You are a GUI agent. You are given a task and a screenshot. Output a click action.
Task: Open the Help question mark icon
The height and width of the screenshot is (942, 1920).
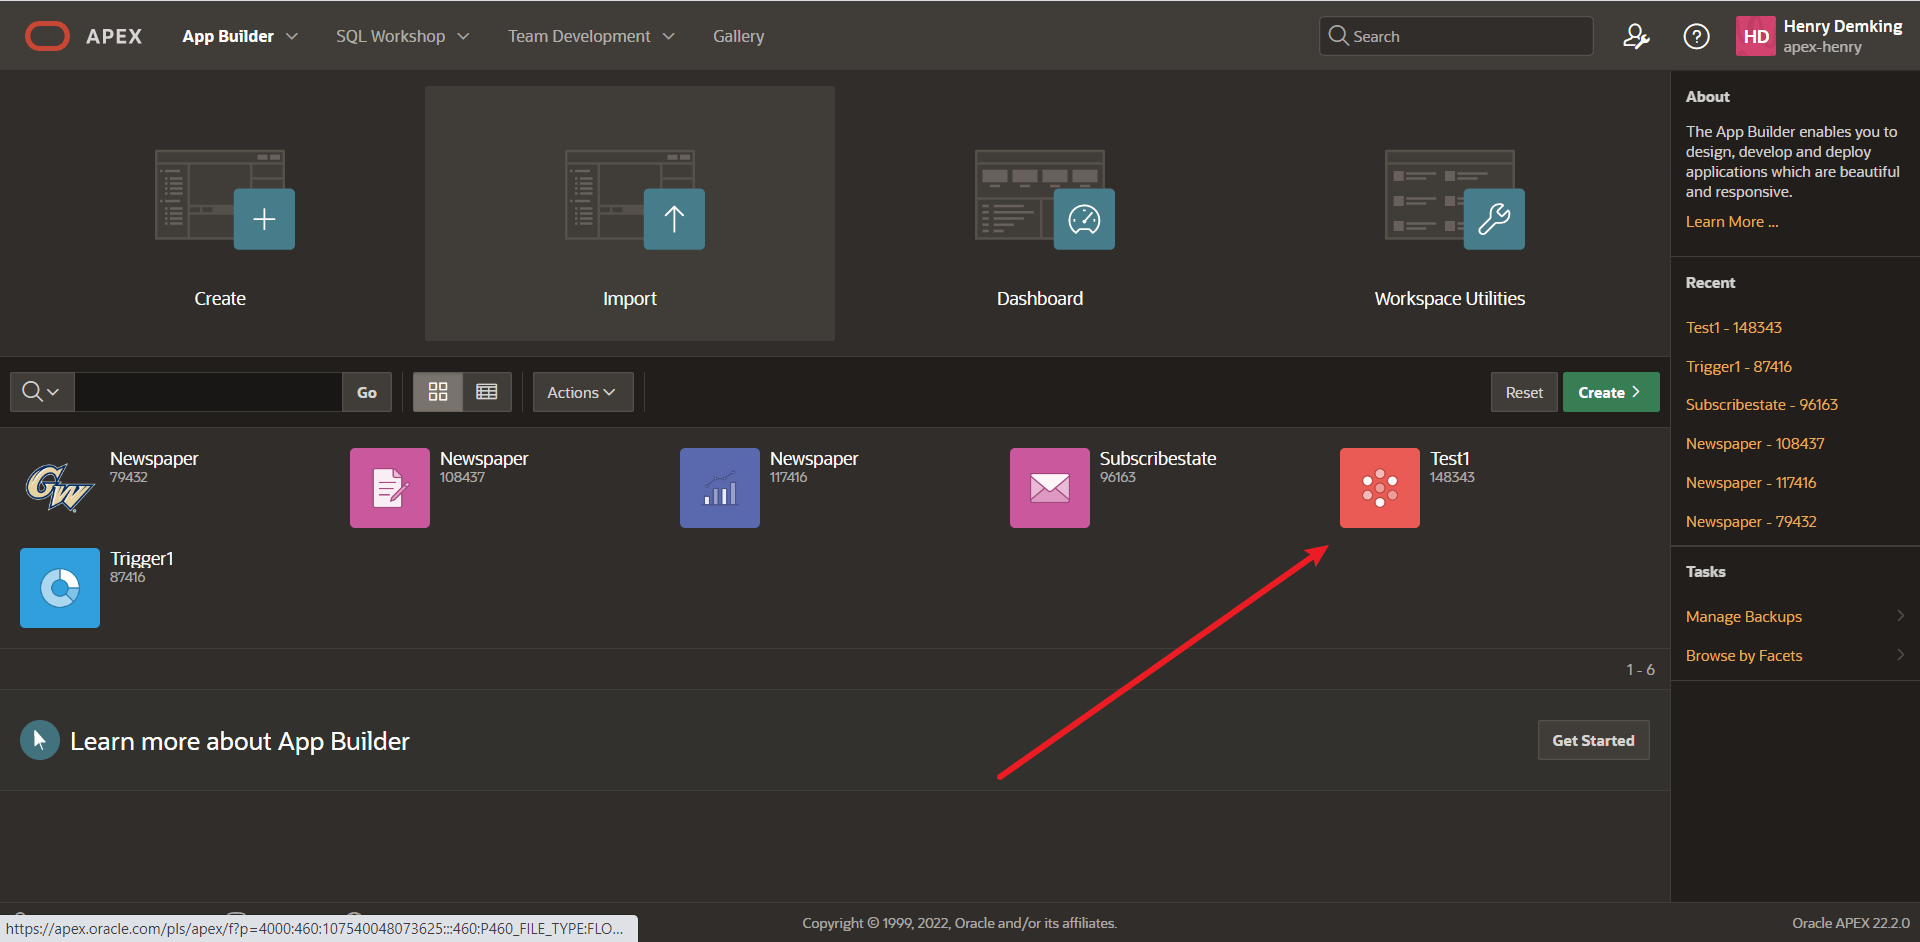click(x=1696, y=36)
